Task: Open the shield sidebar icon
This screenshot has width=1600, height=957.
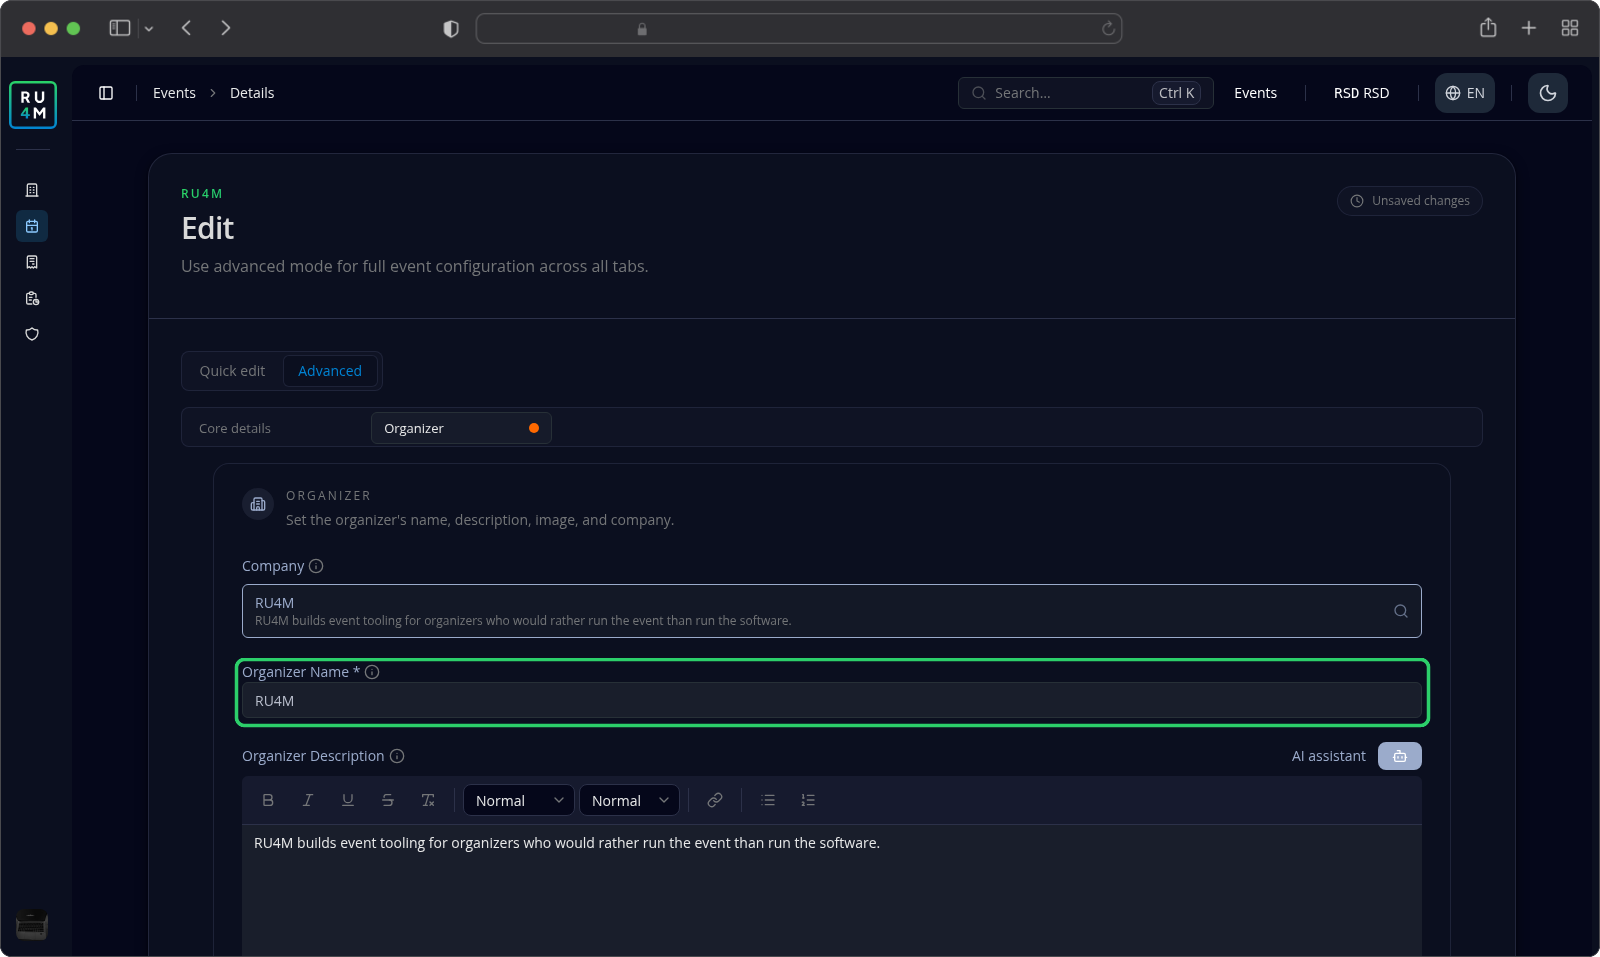Action: tap(32, 334)
